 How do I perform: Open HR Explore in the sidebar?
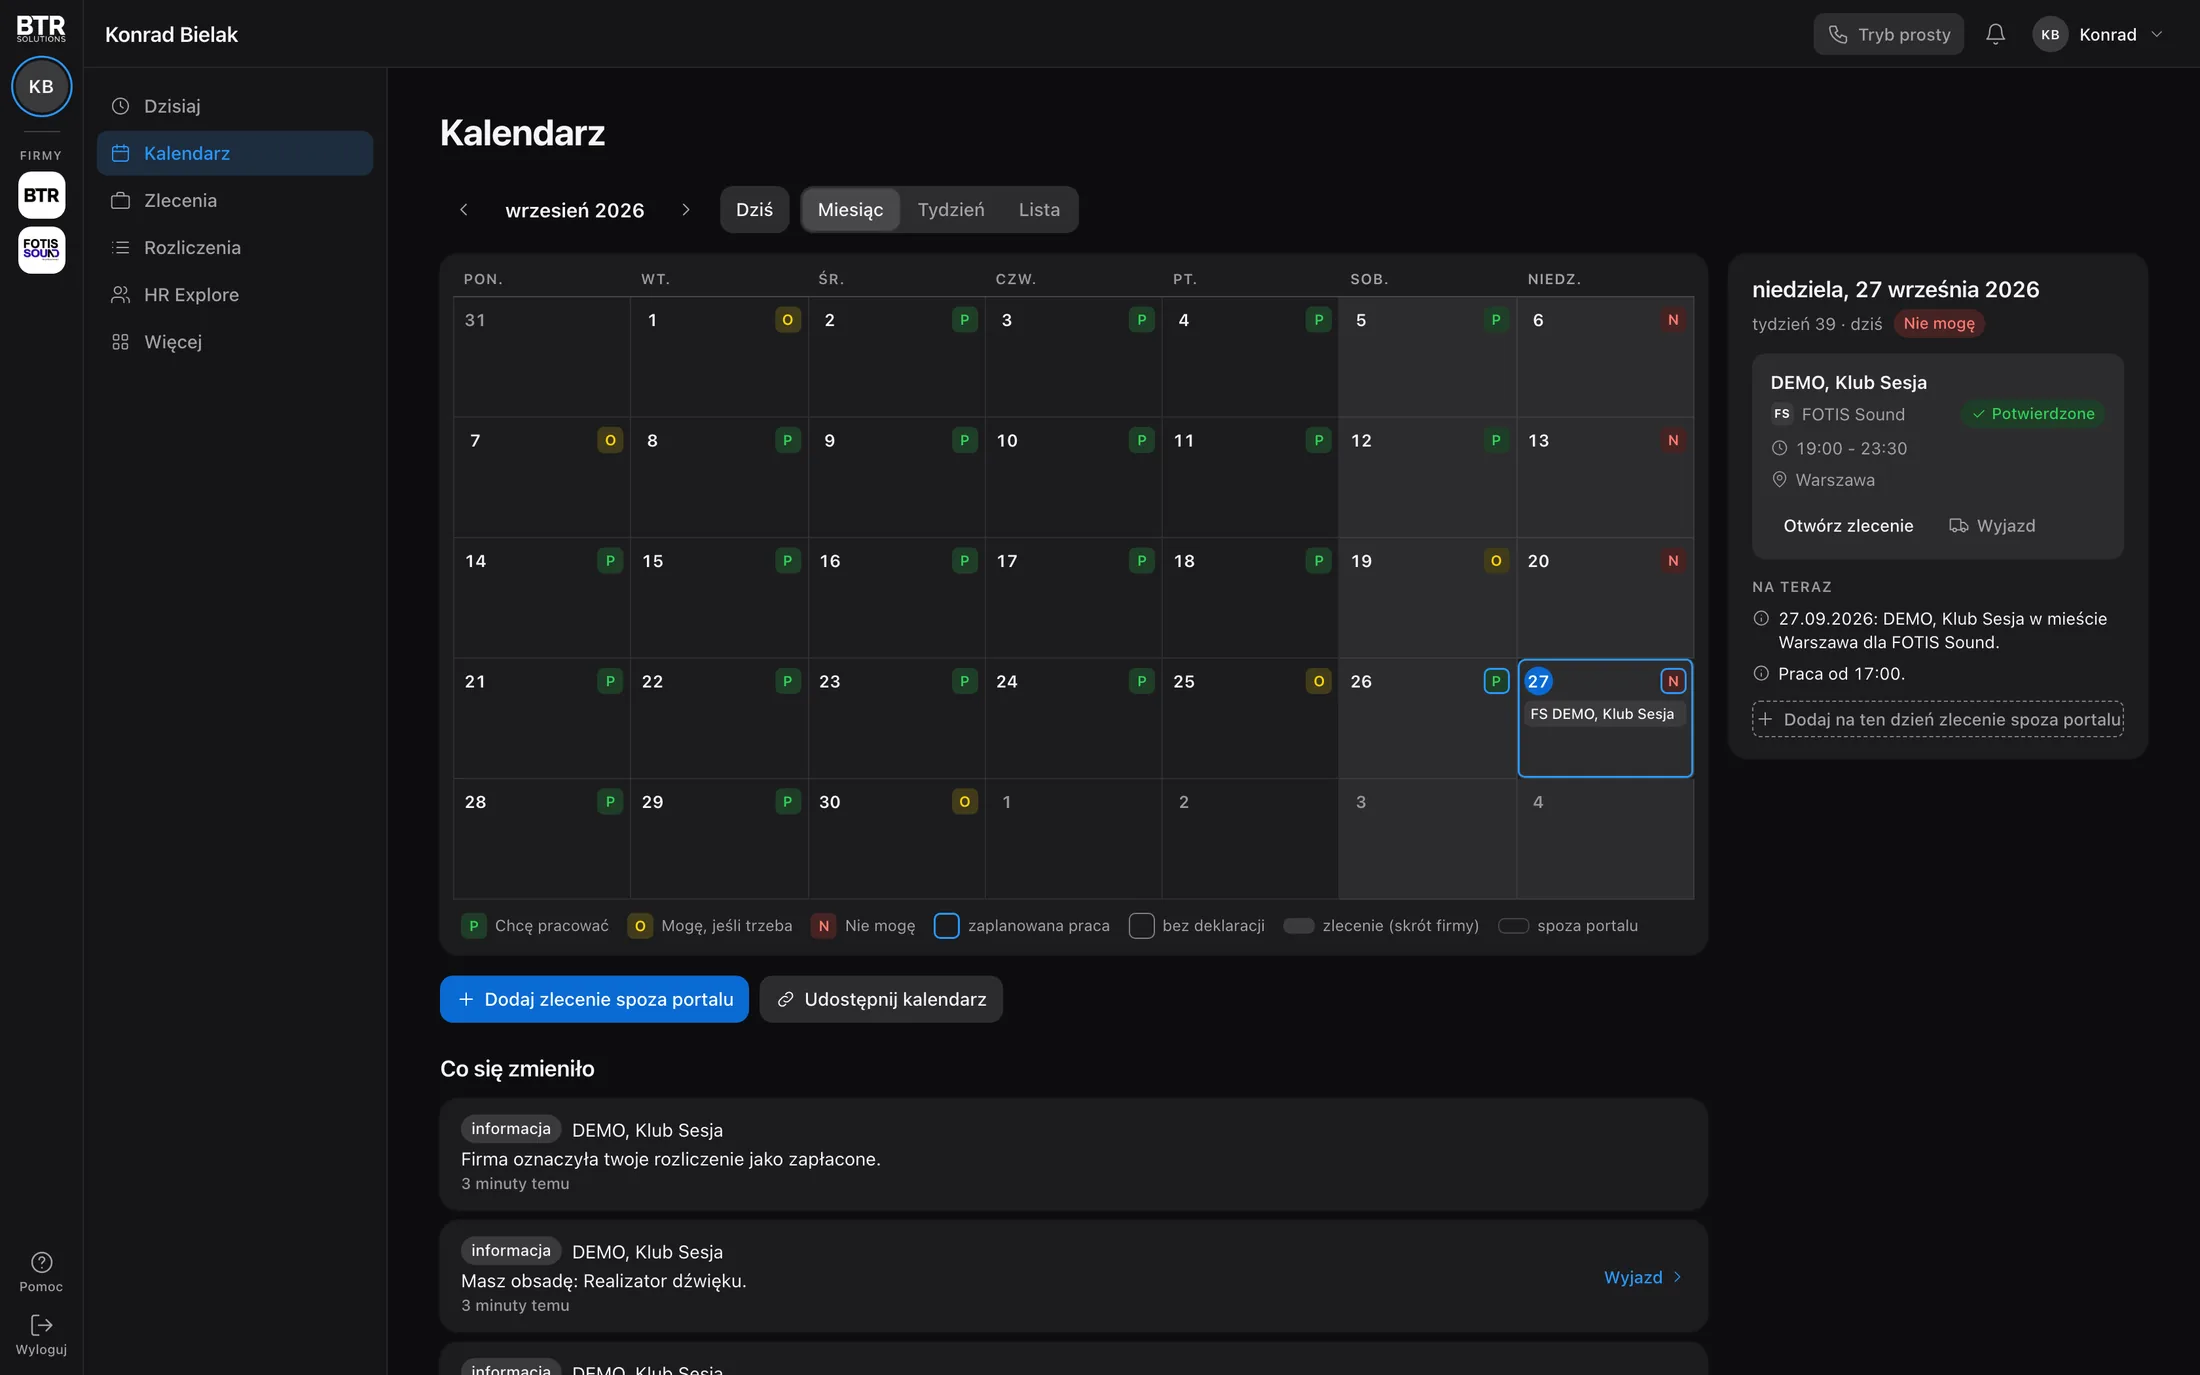click(x=235, y=294)
